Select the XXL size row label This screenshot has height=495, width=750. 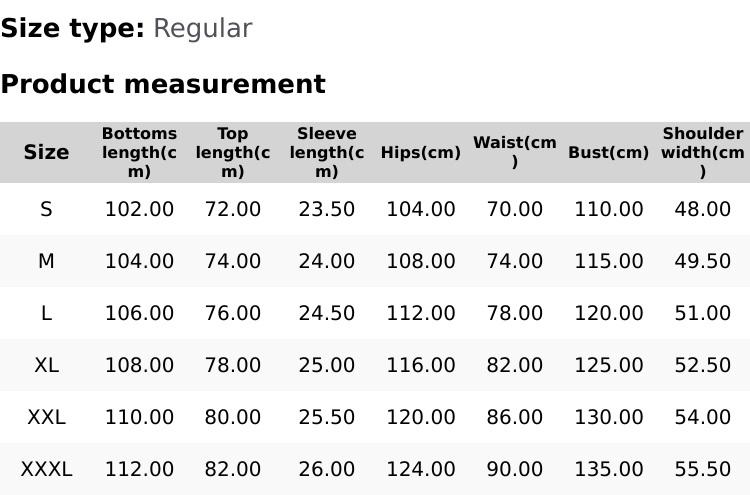pyautogui.click(x=46, y=417)
